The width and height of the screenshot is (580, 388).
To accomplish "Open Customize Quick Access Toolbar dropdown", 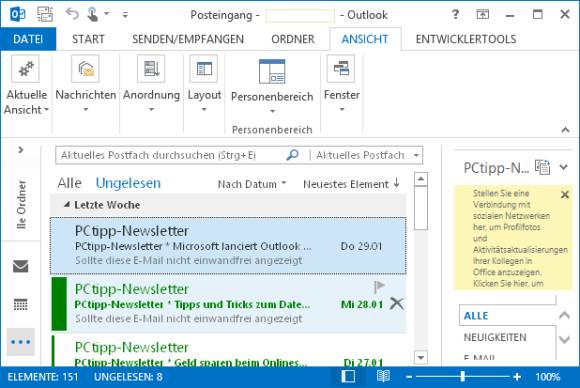I will coord(125,15).
